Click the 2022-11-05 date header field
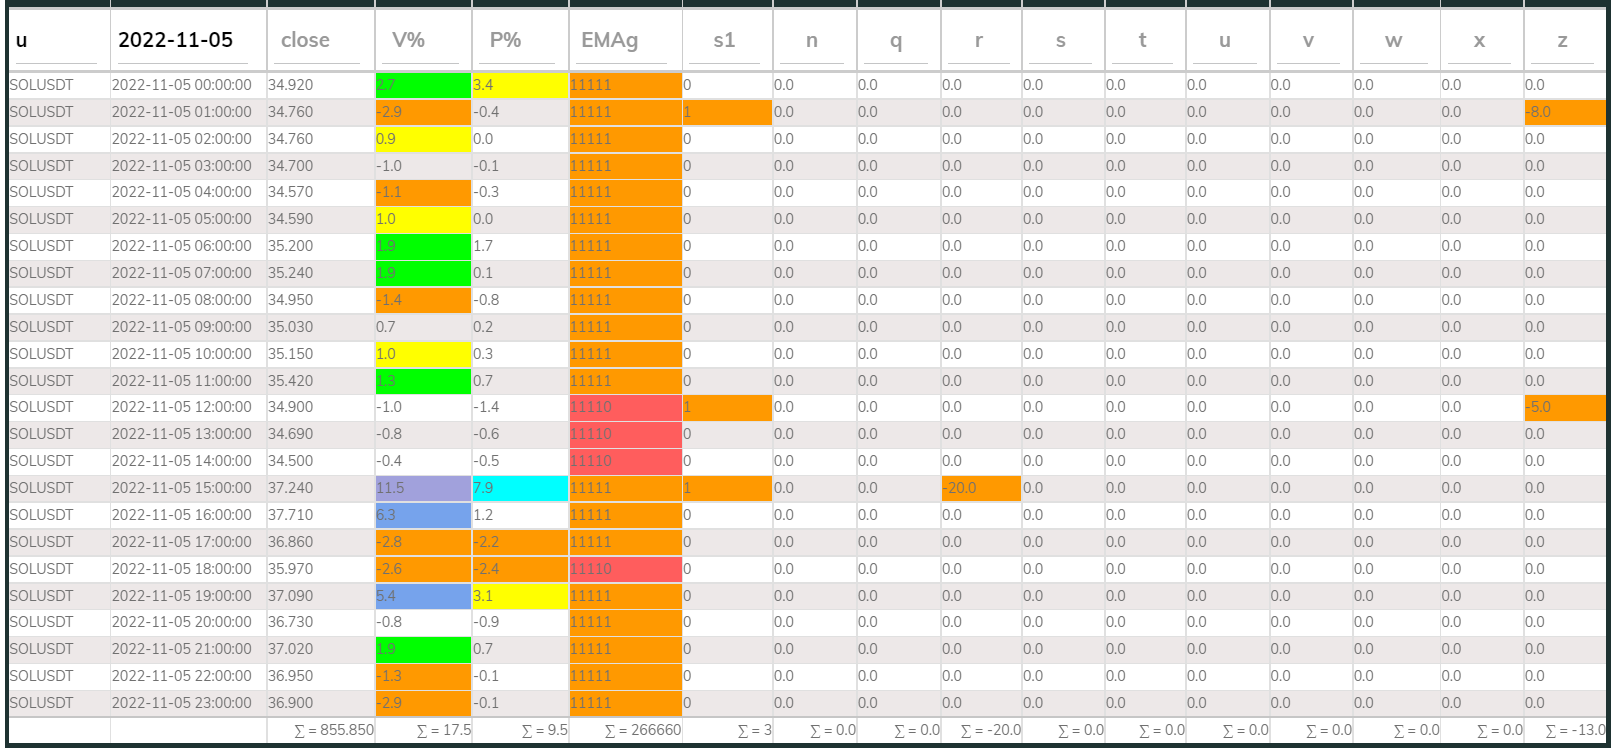This screenshot has height=751, width=1613. click(x=176, y=40)
